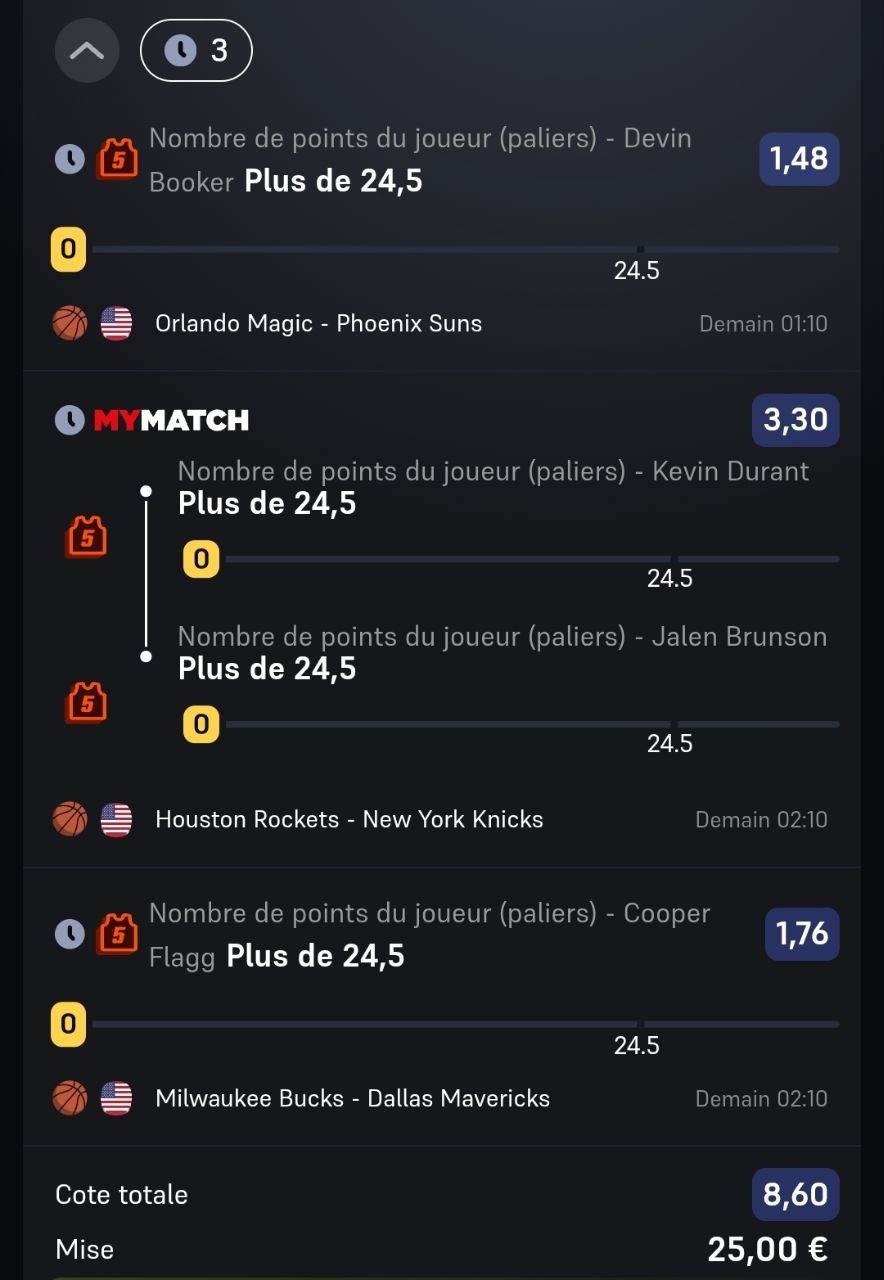Click the clock icon next to the Devin Booker bet
The height and width of the screenshot is (1280, 884).
click(x=69, y=160)
